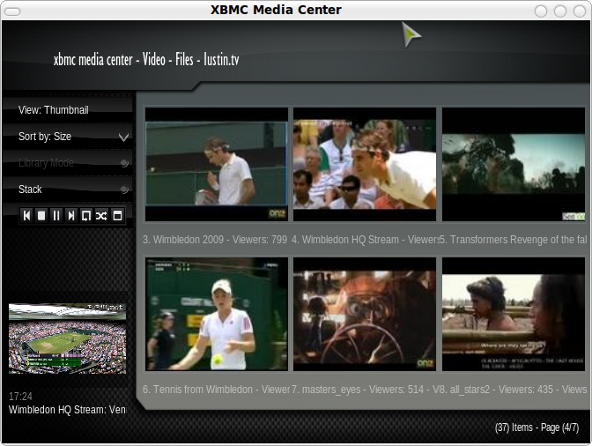The image size is (592, 446).
Task: Select label '5. Transformers Revenge of the fal'
Action: 513,239
